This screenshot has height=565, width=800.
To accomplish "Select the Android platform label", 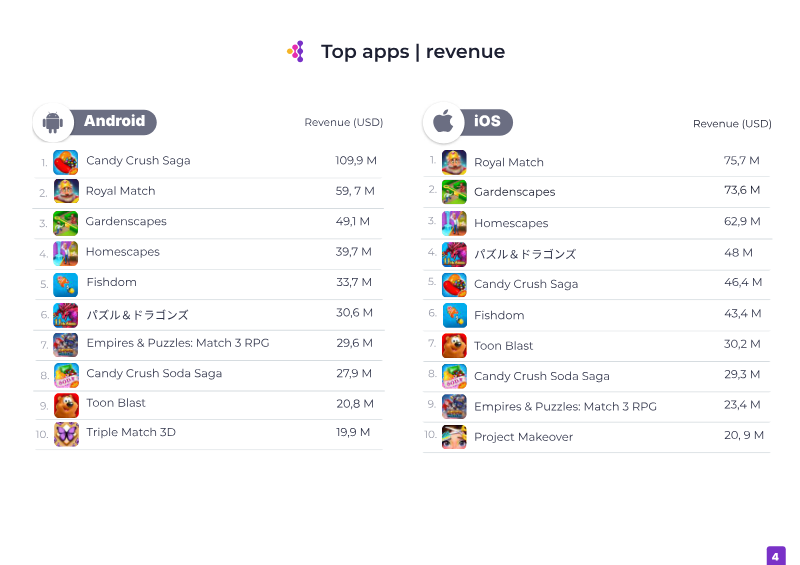I will [114, 121].
